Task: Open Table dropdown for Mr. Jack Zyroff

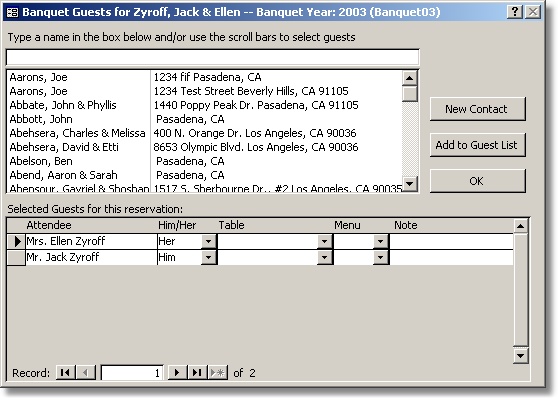Action: [325, 257]
